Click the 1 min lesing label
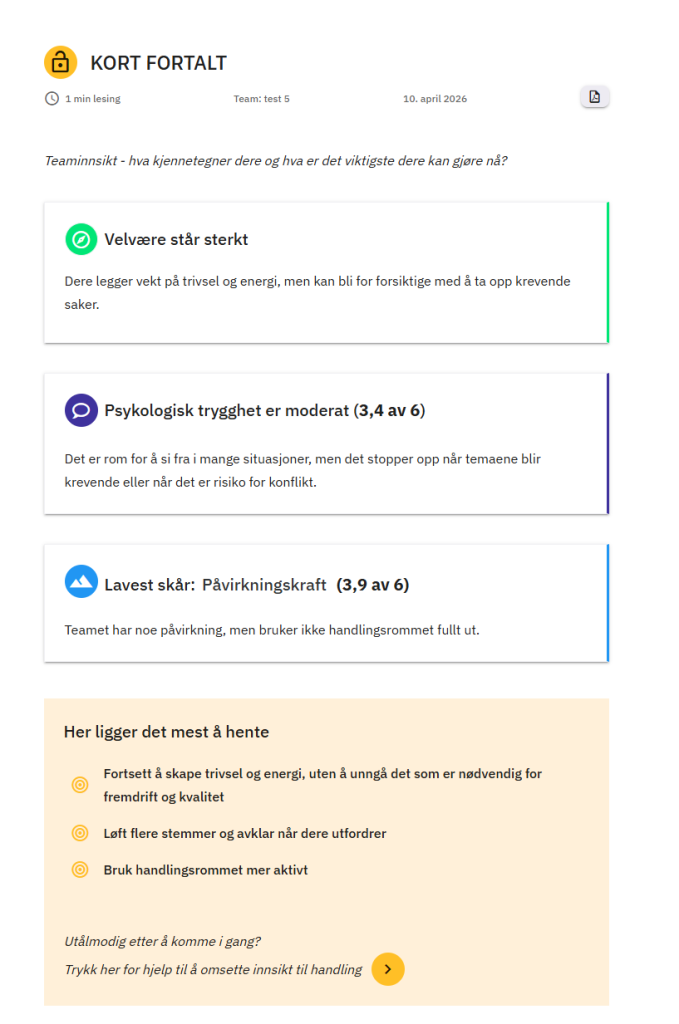Image resolution: width=679 pixels, height=1024 pixels. tap(93, 99)
